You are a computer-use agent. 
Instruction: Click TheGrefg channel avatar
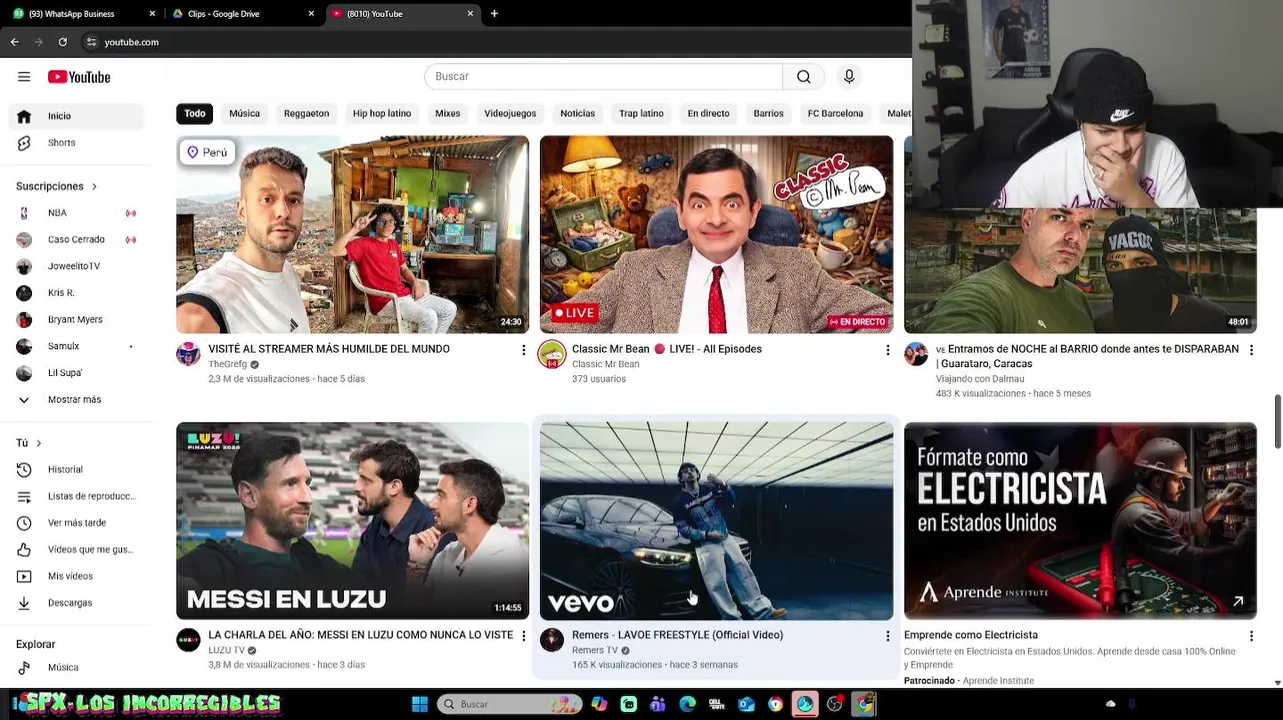188,354
